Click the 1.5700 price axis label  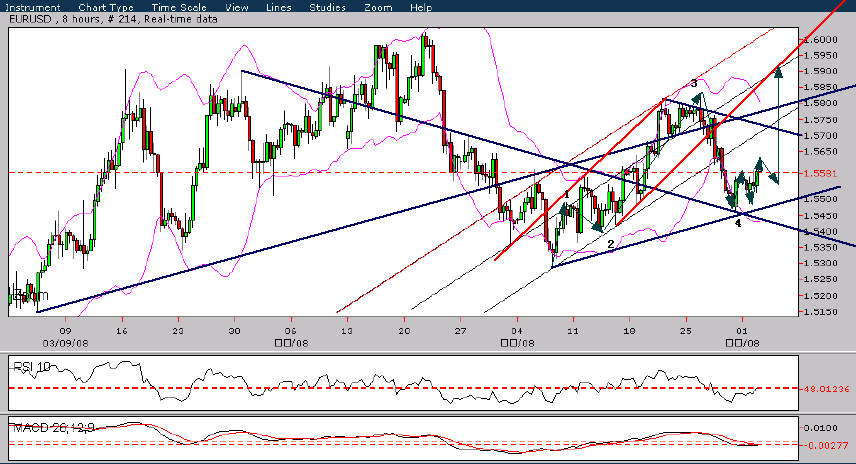pos(821,135)
